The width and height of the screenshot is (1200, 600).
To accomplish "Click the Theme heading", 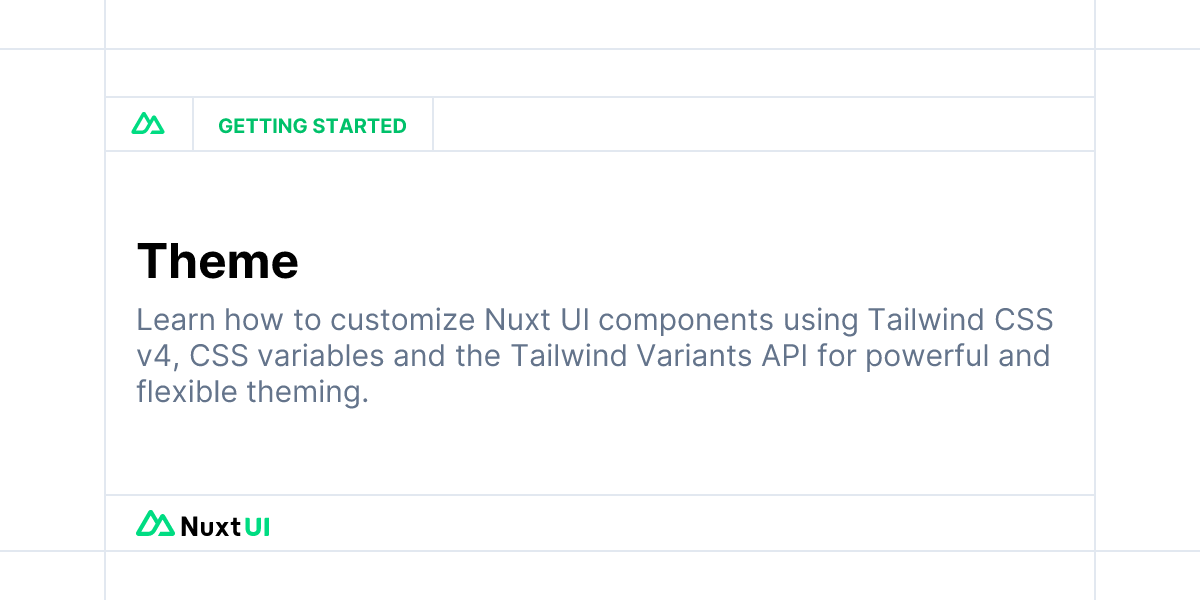I will (x=217, y=261).
